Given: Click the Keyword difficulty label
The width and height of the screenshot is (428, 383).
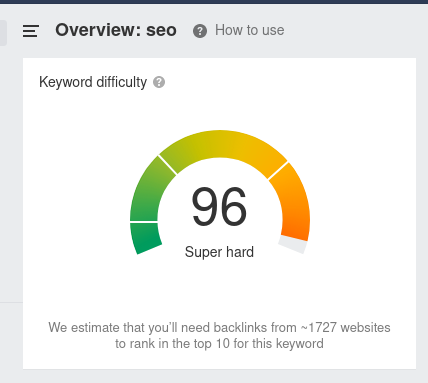Looking at the screenshot, I should point(93,82).
